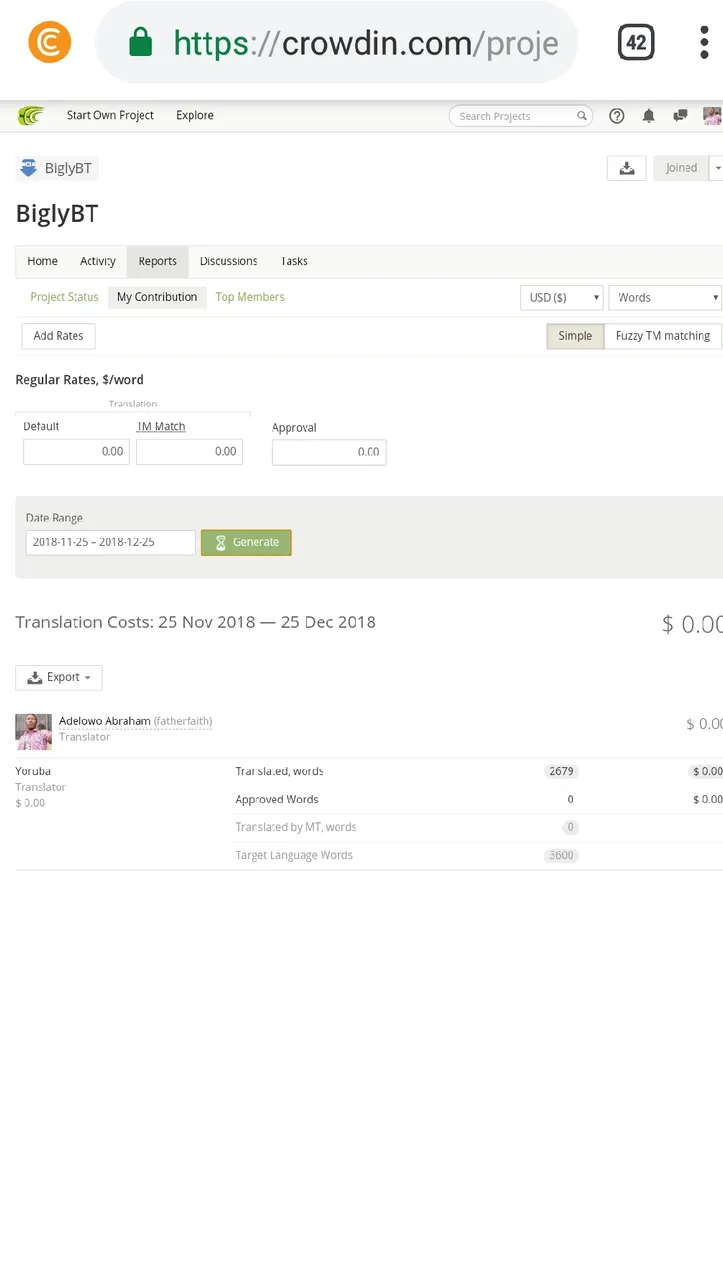This screenshot has width=723, height=1280.
Task: Click the 3600 target language words value
Action: tap(561, 855)
